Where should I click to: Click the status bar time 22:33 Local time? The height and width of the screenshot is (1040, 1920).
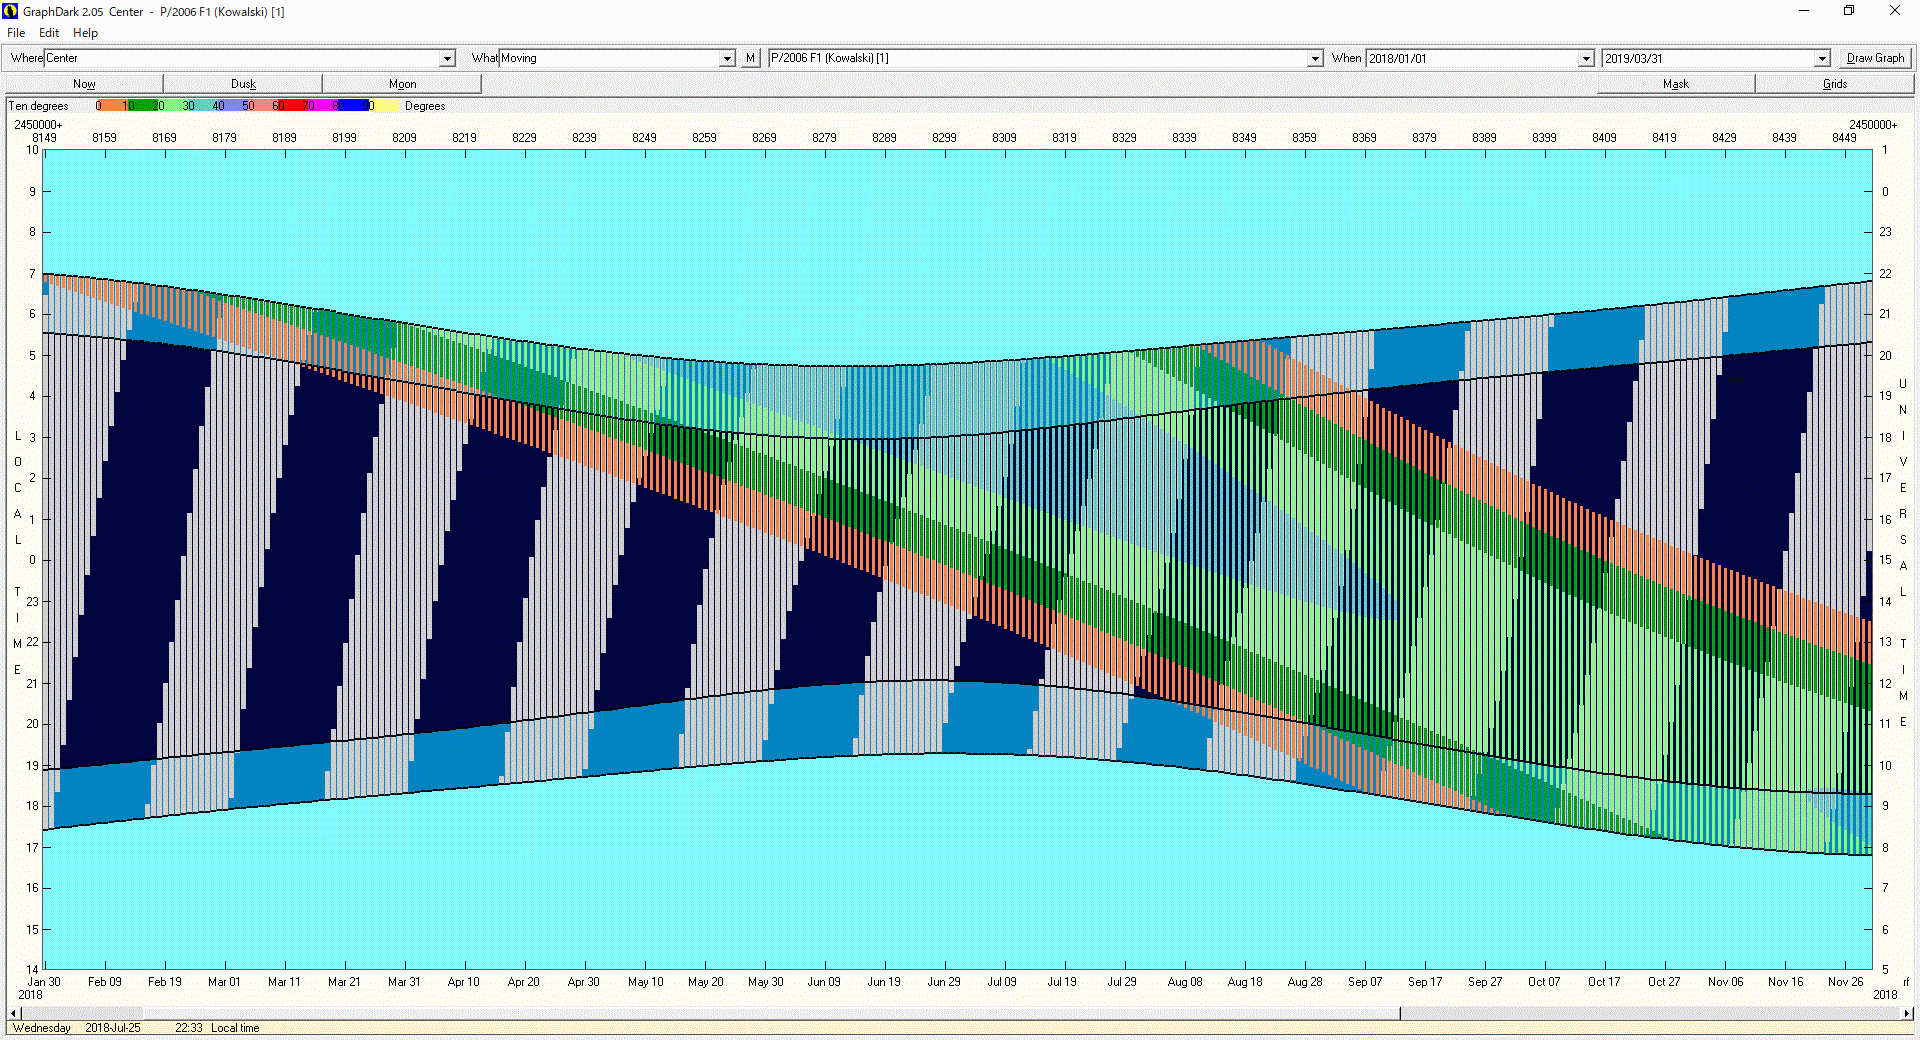point(217,1028)
